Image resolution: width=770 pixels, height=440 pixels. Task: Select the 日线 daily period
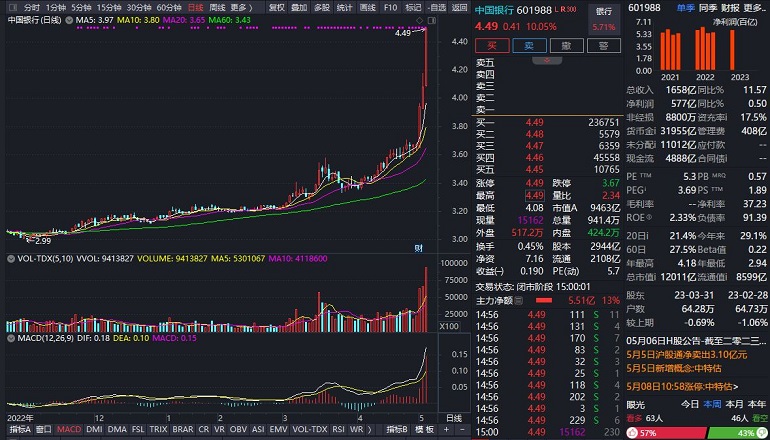click(x=195, y=7)
